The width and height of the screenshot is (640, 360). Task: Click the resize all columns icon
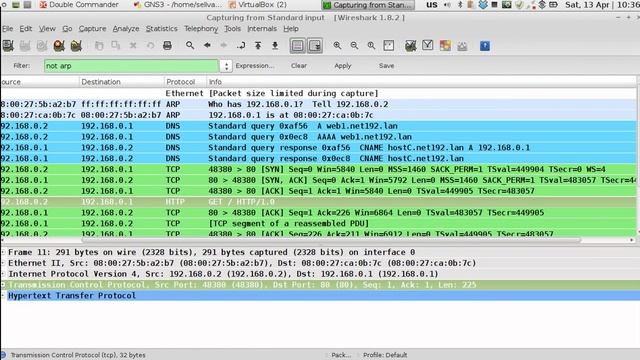pyautogui.click(x=389, y=46)
